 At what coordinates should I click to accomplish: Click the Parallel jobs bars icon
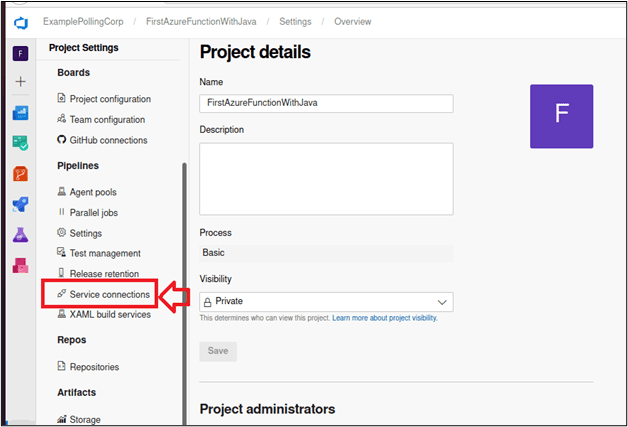pos(62,212)
